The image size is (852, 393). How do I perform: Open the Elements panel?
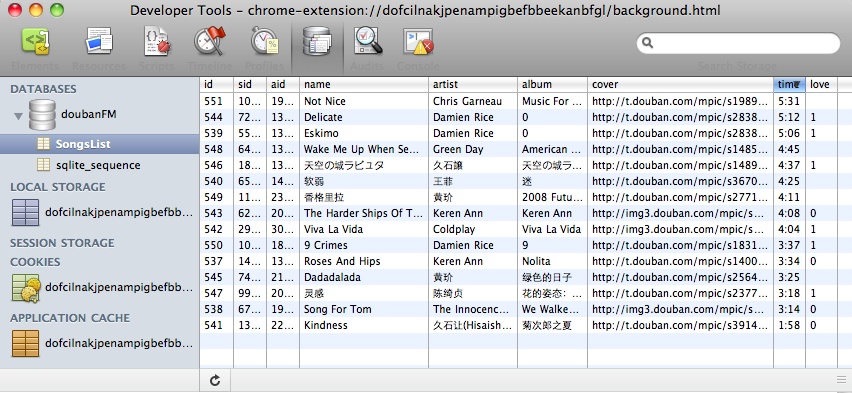(x=35, y=49)
